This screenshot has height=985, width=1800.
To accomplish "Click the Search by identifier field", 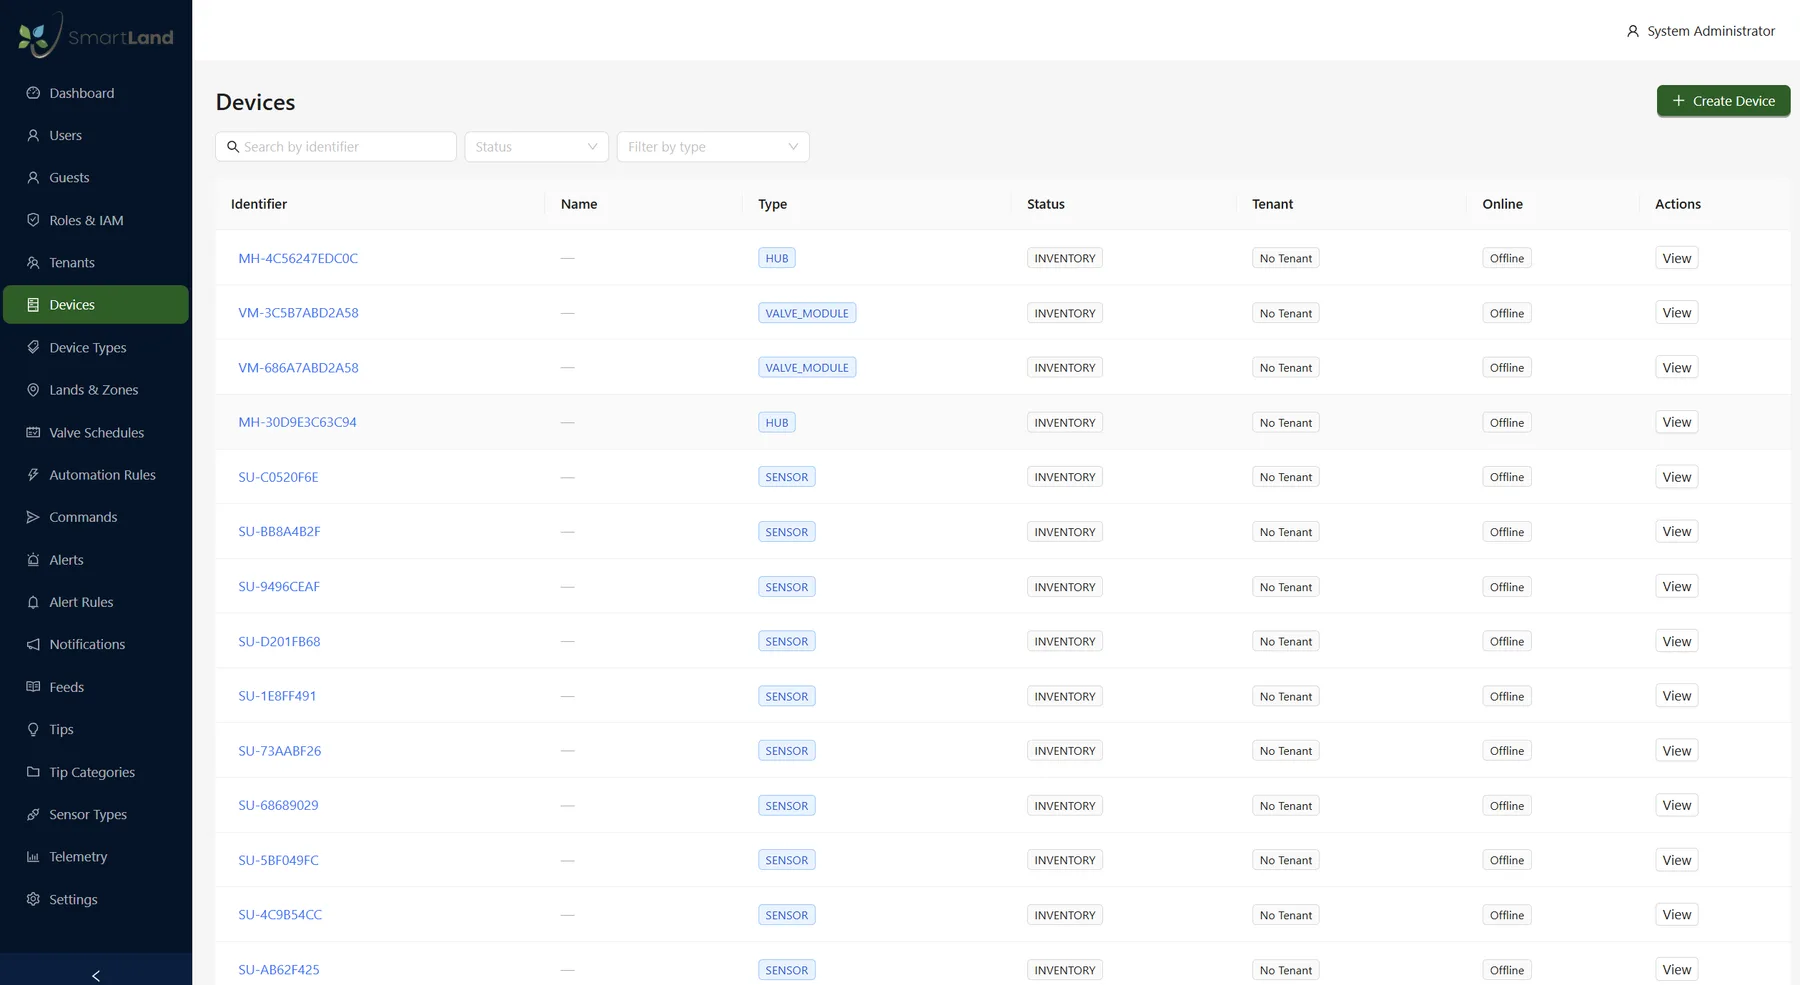I will pos(336,147).
